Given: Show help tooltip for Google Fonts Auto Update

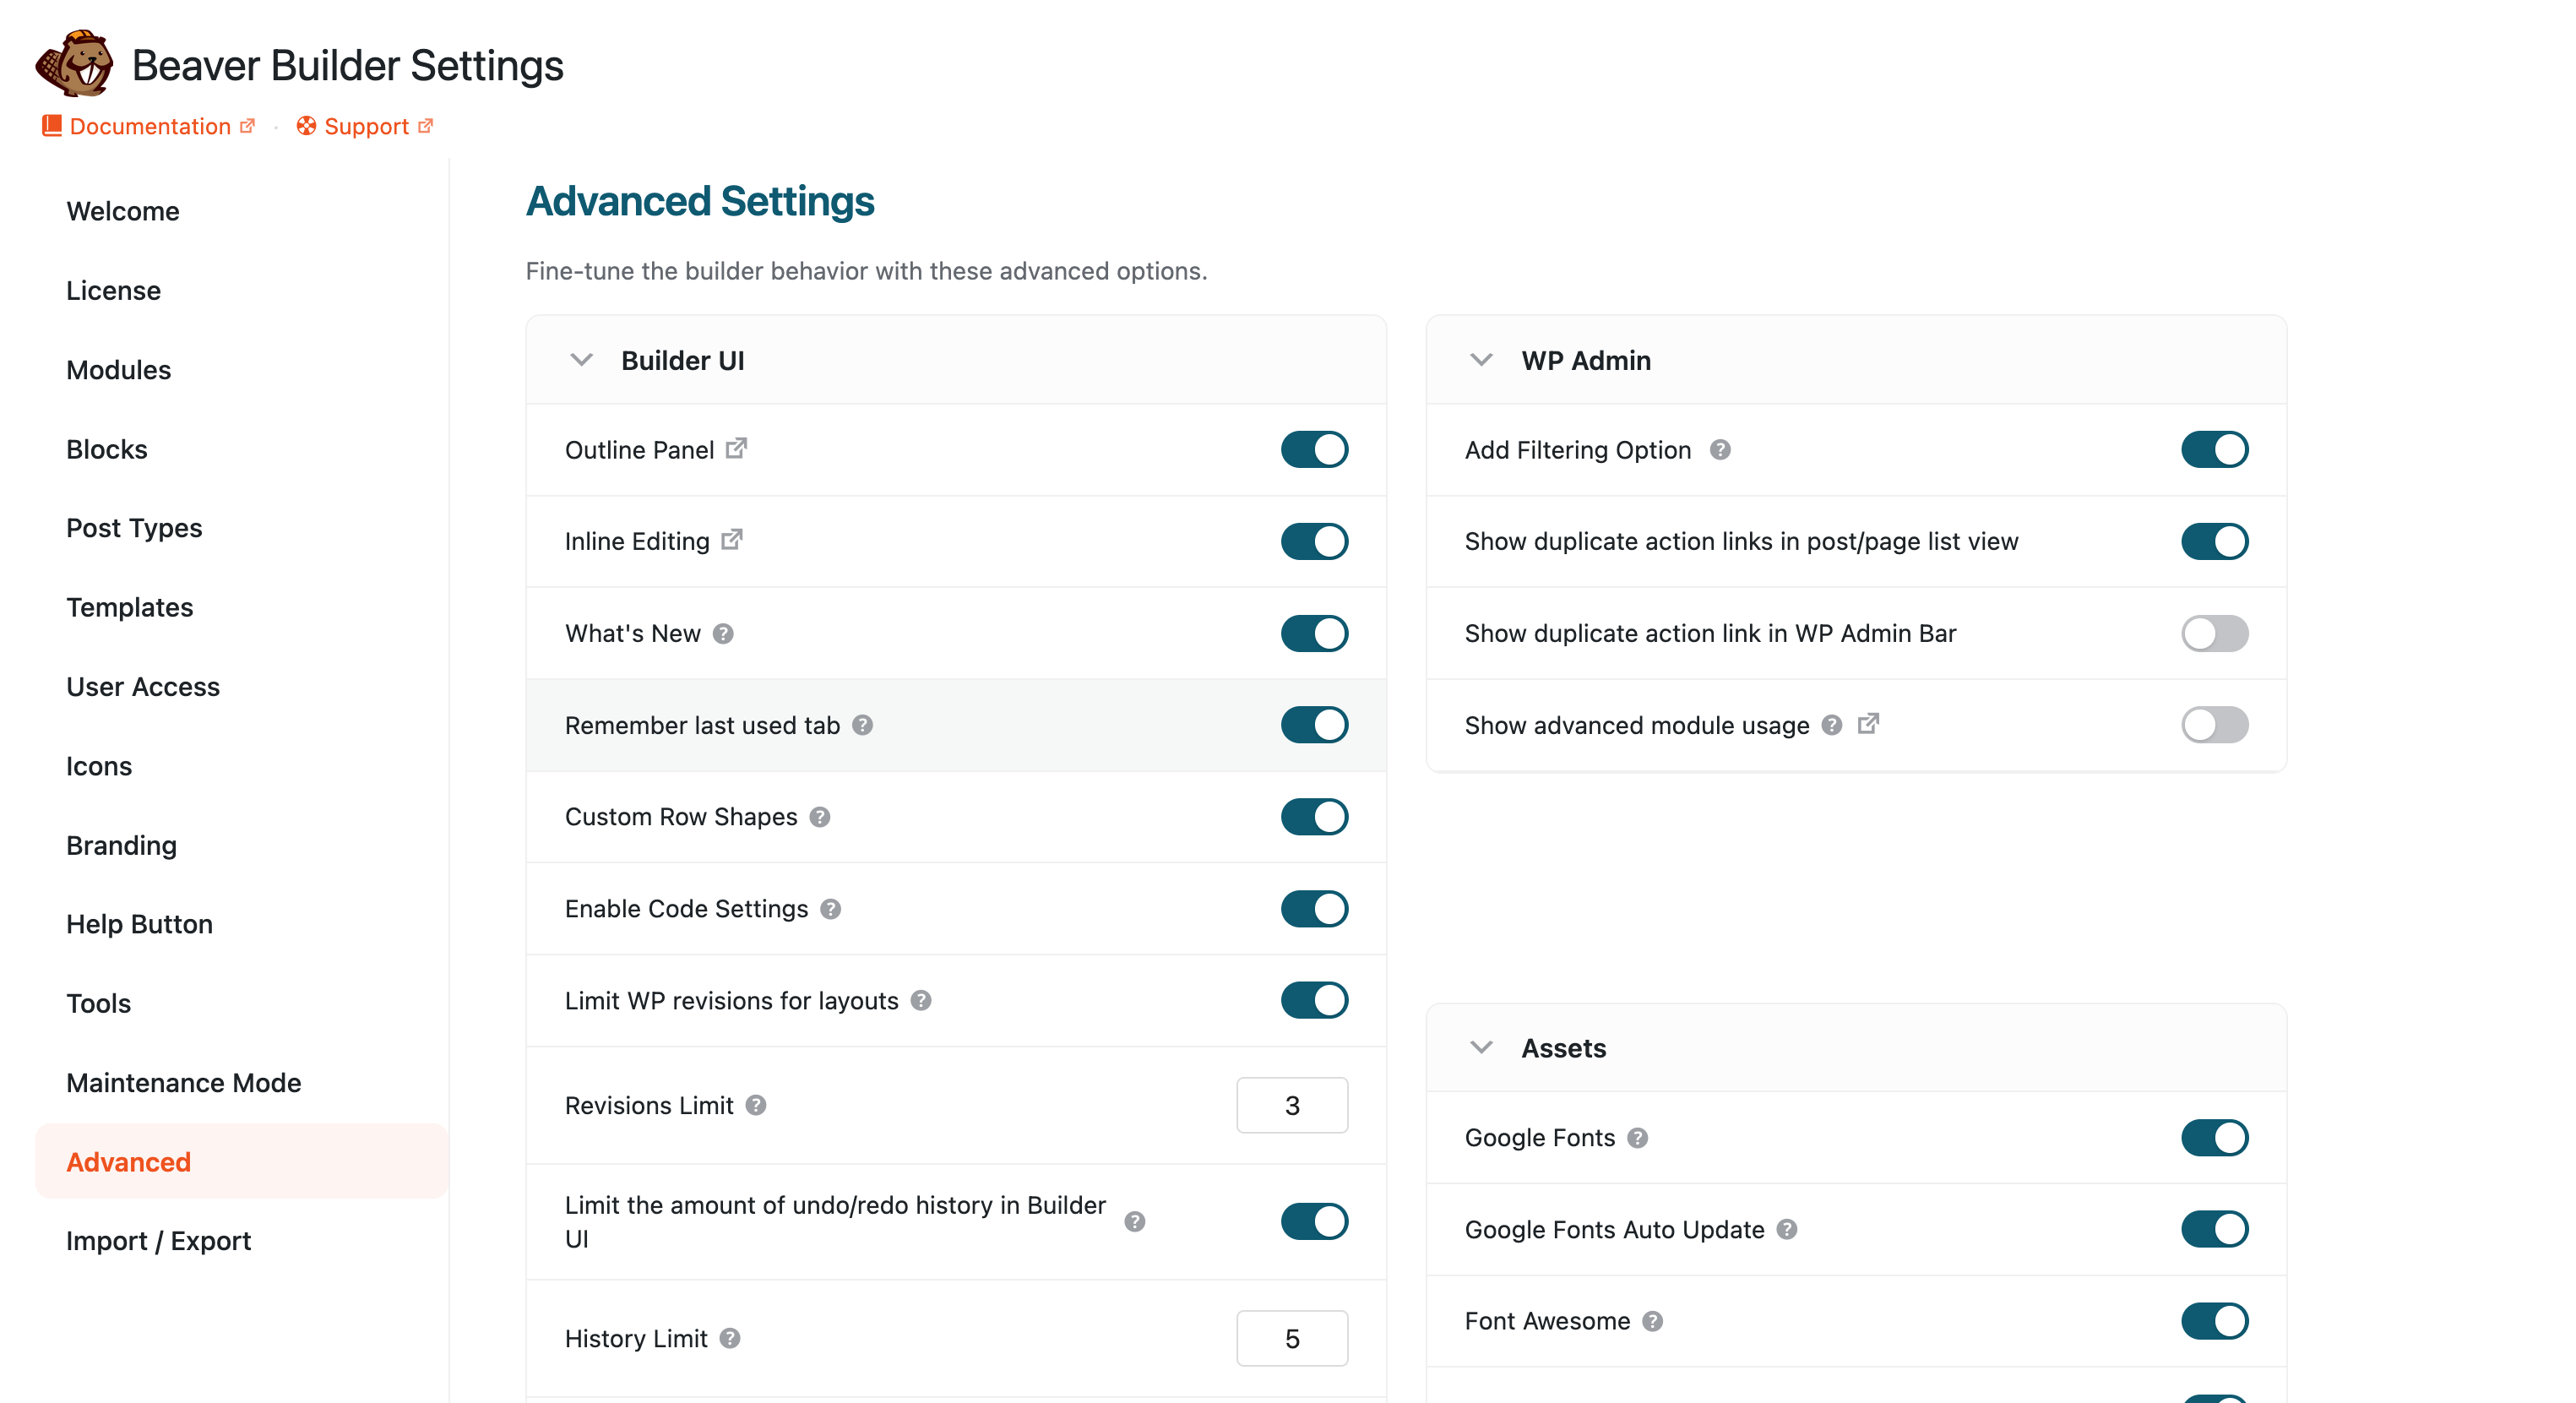Looking at the screenshot, I should [x=1787, y=1229].
